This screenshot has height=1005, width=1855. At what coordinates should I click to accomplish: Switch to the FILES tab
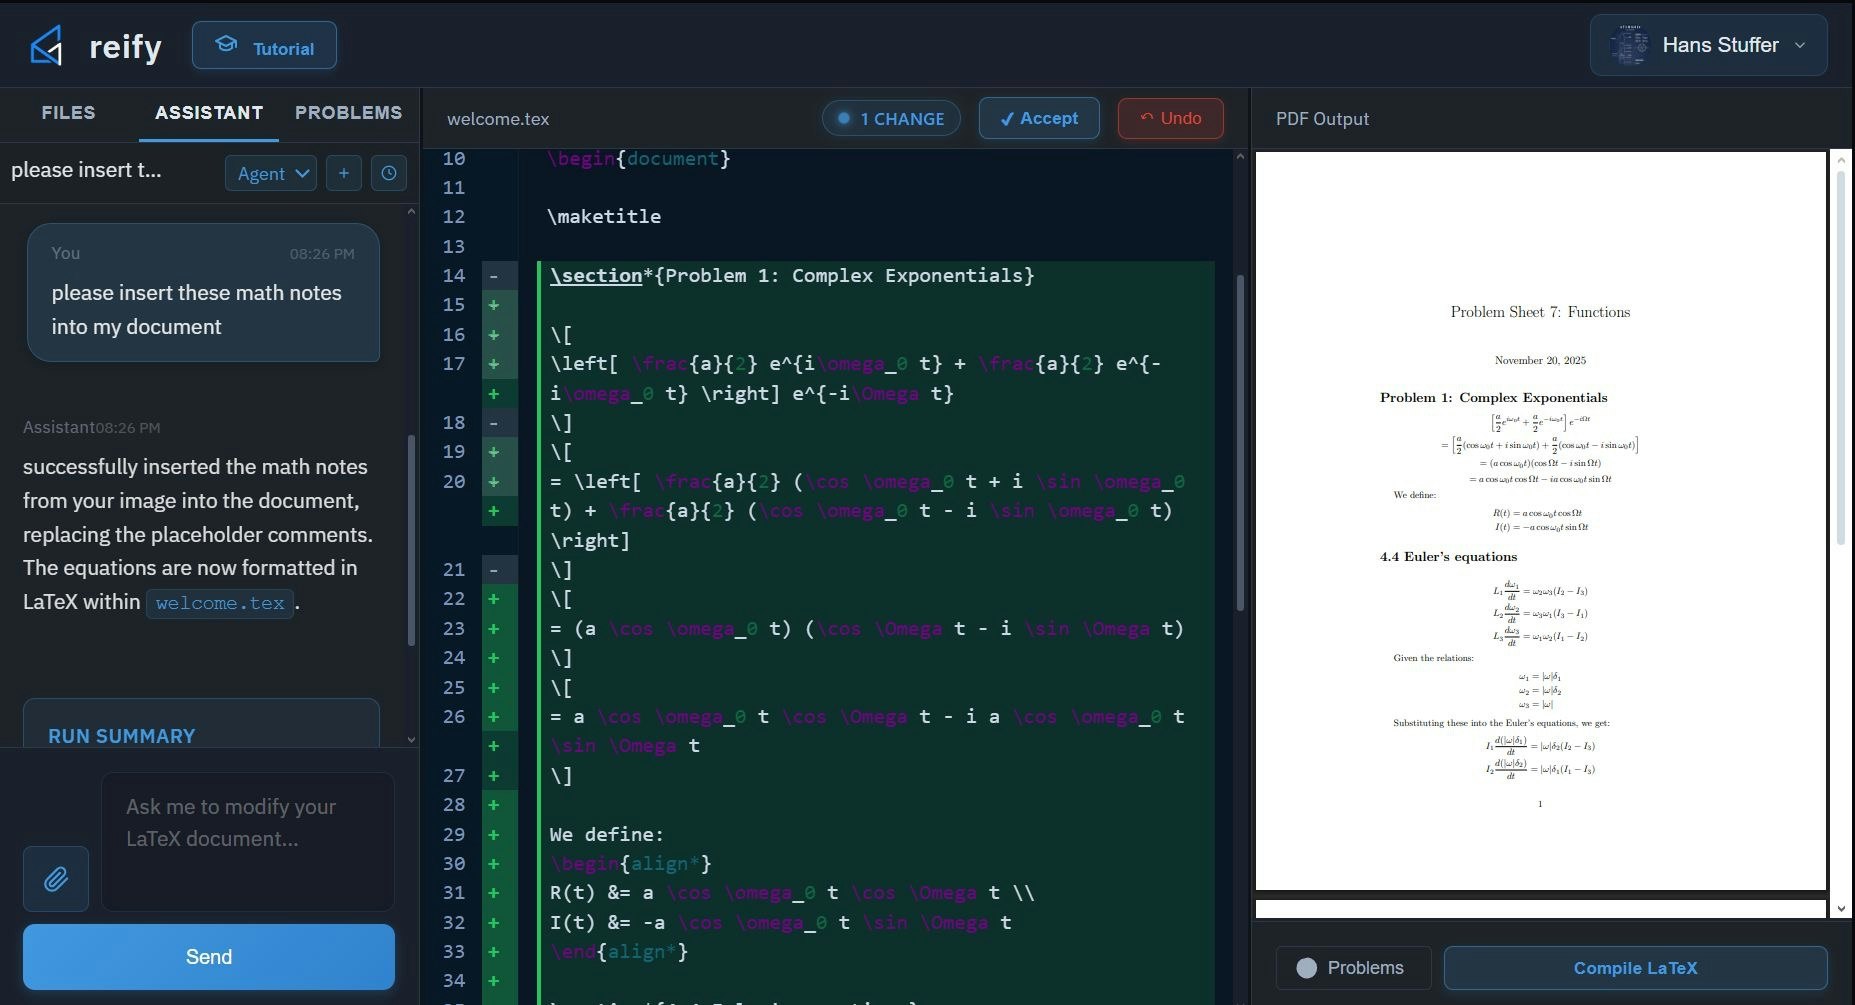(67, 113)
